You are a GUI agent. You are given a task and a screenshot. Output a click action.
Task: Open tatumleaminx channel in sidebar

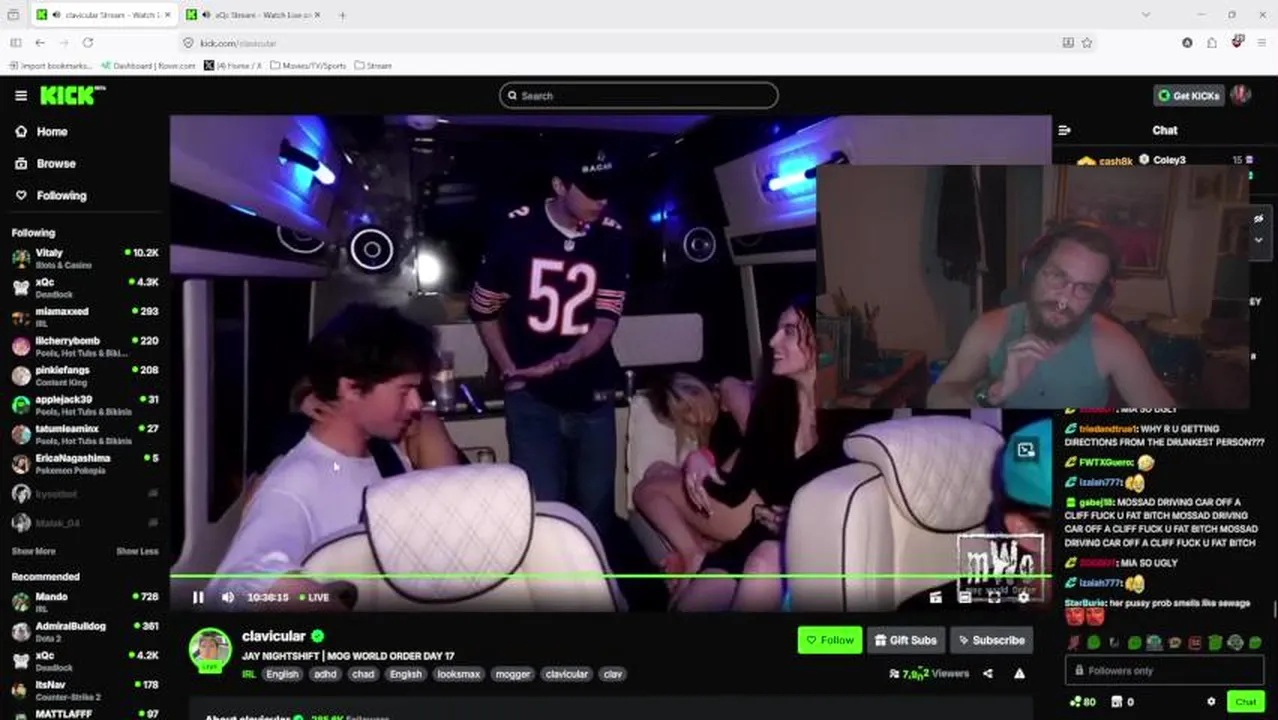pyautogui.click(x=85, y=434)
